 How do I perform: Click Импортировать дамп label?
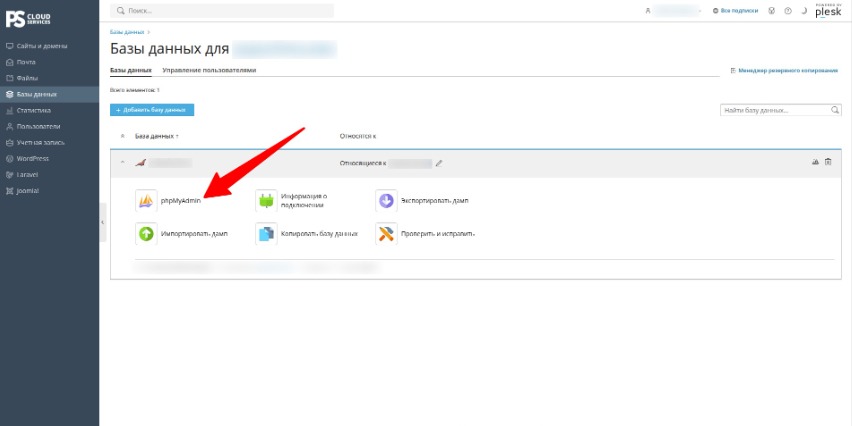194,234
